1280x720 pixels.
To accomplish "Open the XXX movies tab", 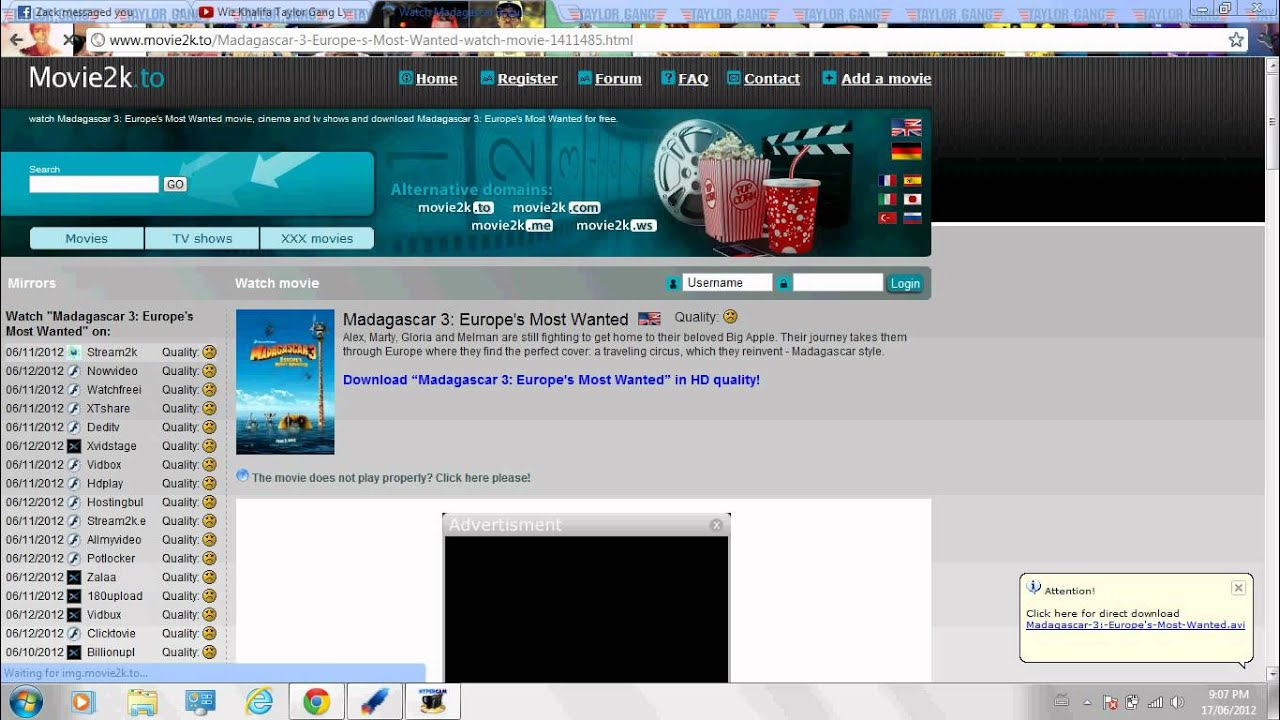I will (x=317, y=238).
